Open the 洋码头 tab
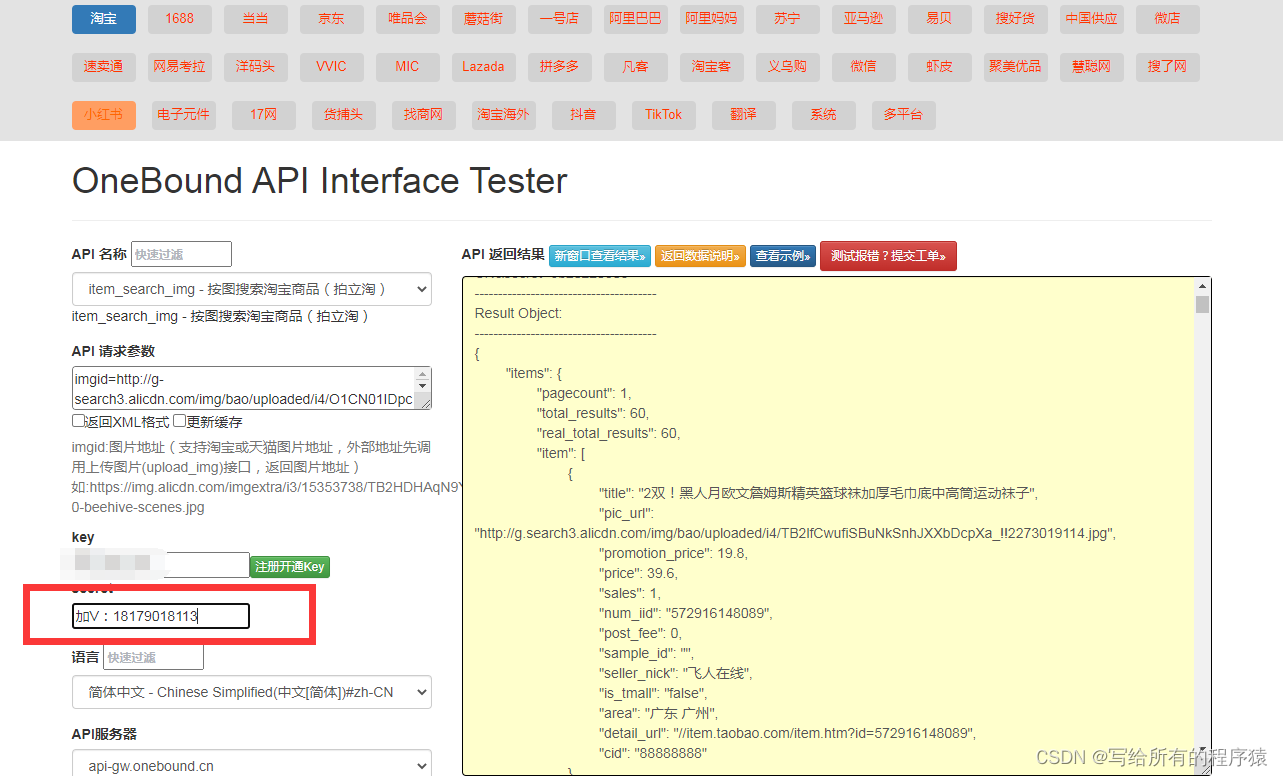Image resolution: width=1283 pixels, height=776 pixels. (256, 67)
